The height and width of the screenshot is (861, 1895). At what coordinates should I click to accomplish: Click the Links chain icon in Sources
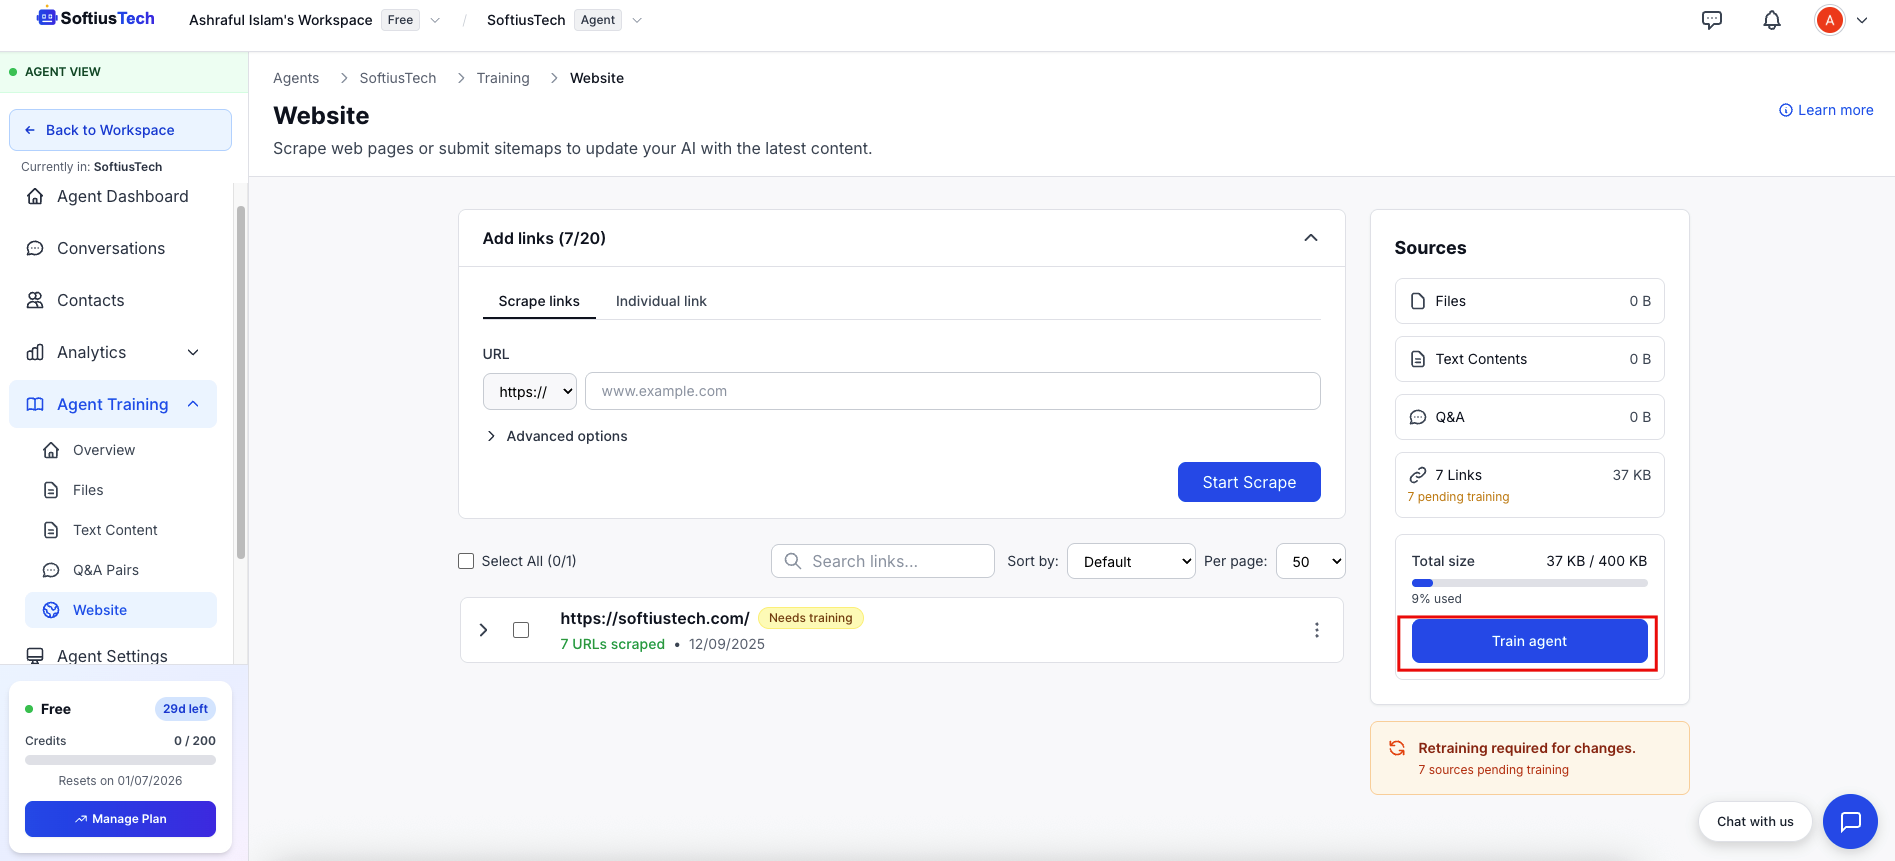[x=1418, y=475]
